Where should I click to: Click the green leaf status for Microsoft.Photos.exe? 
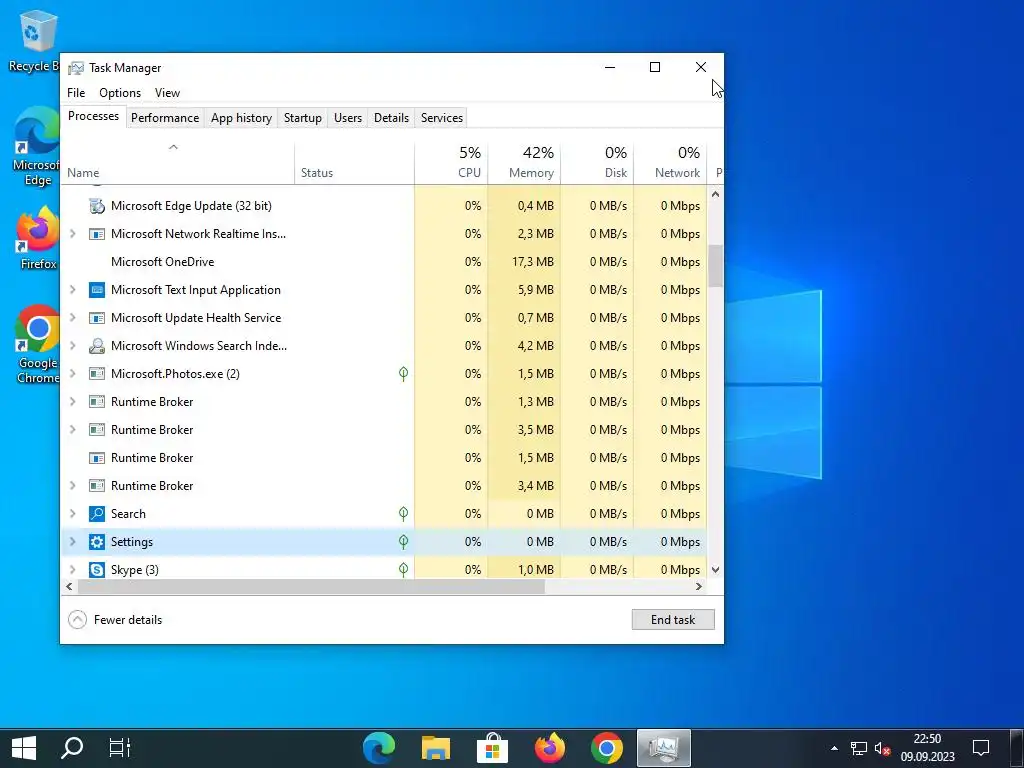click(404, 374)
